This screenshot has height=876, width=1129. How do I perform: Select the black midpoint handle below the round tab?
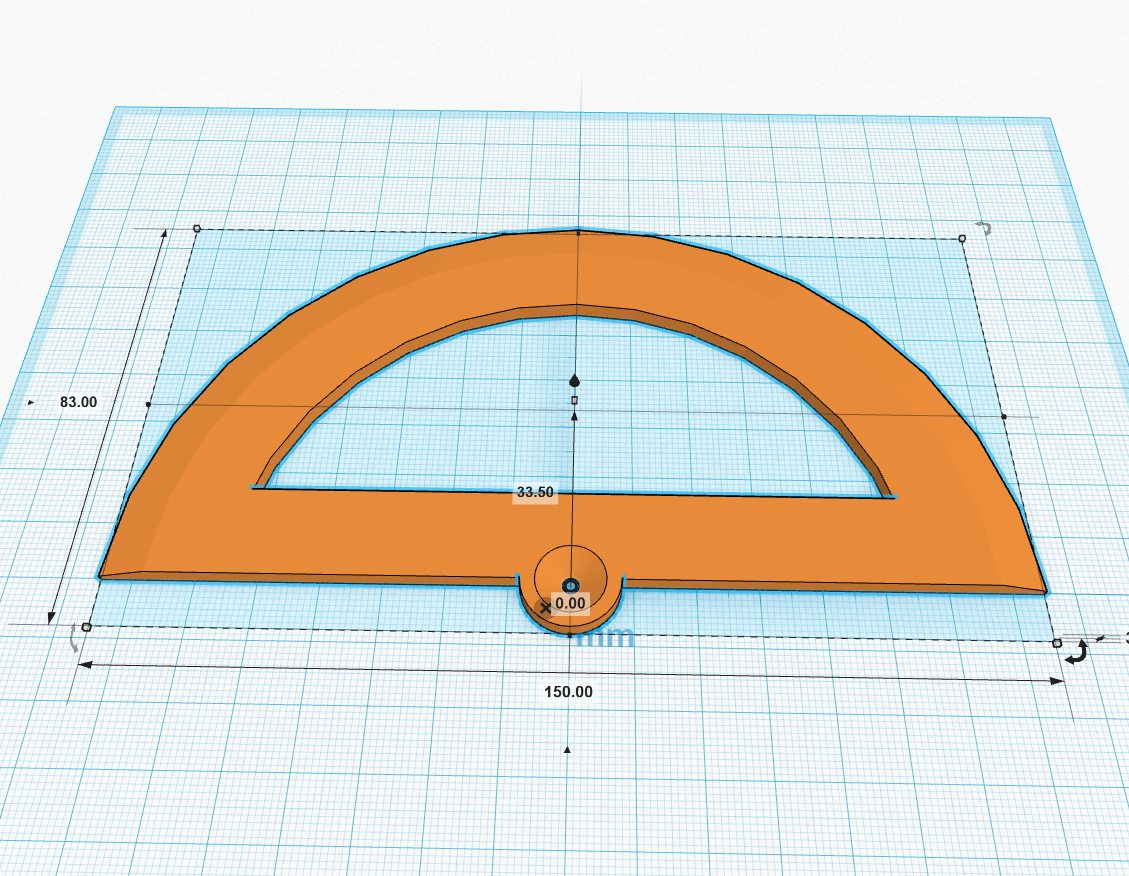570,636
